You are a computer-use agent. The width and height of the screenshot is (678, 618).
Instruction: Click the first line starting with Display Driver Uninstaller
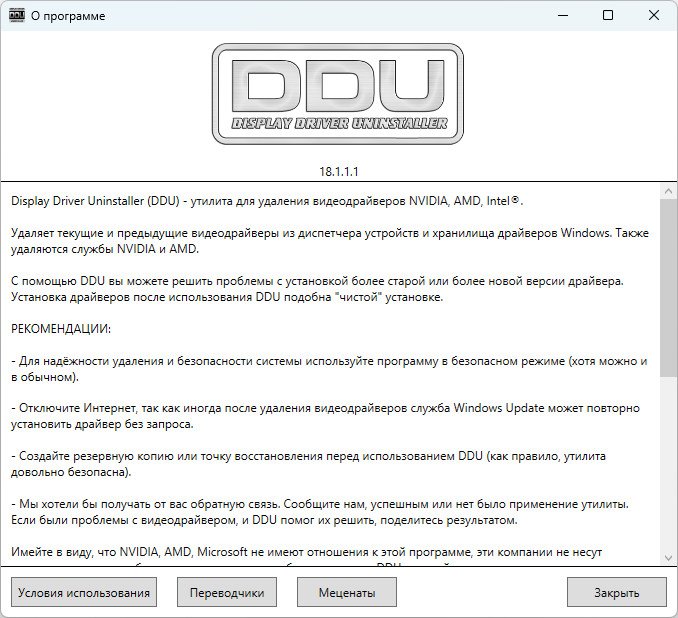267,201
